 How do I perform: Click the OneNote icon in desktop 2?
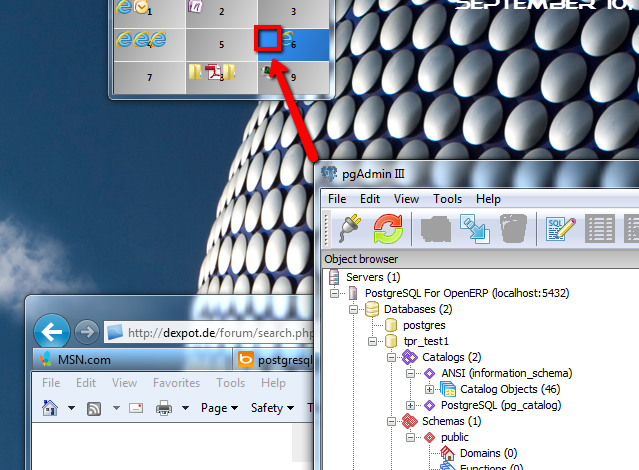coord(196,7)
